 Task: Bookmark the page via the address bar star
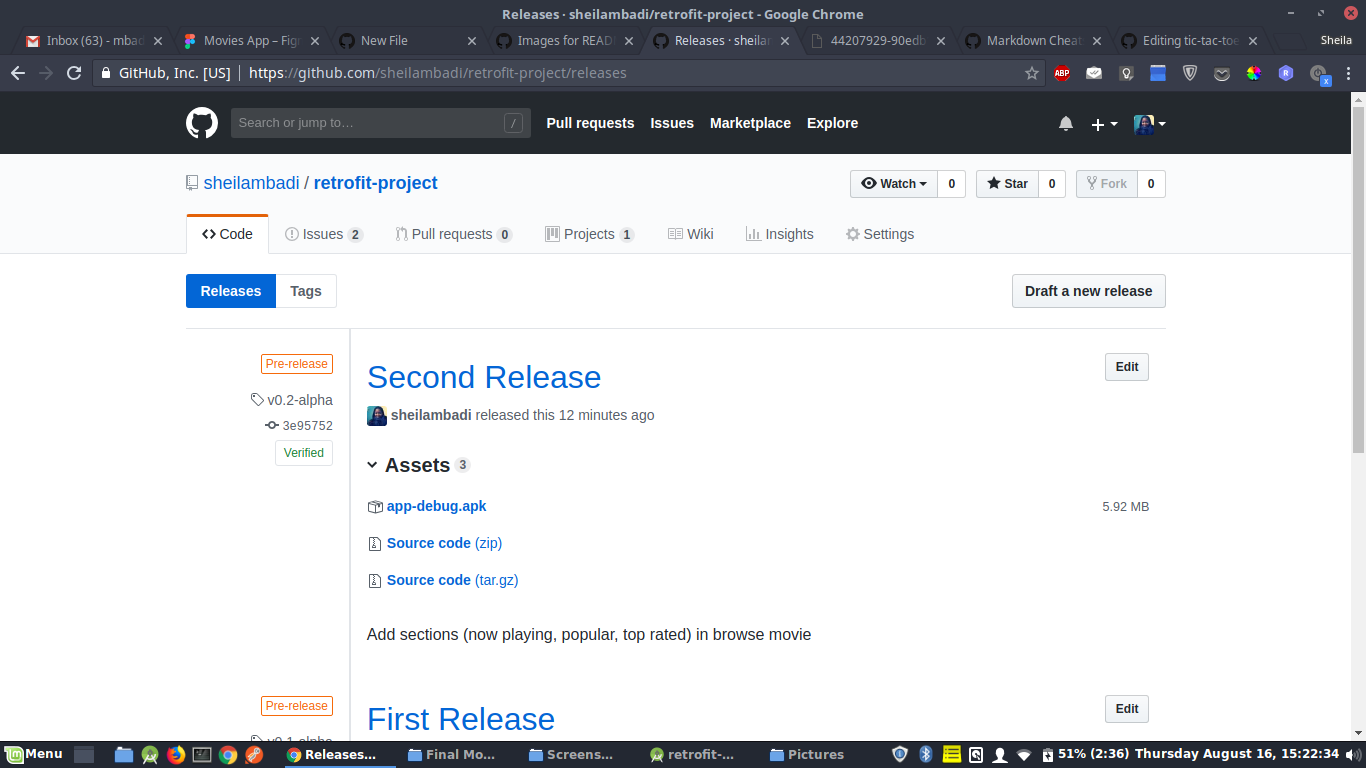(x=1031, y=73)
